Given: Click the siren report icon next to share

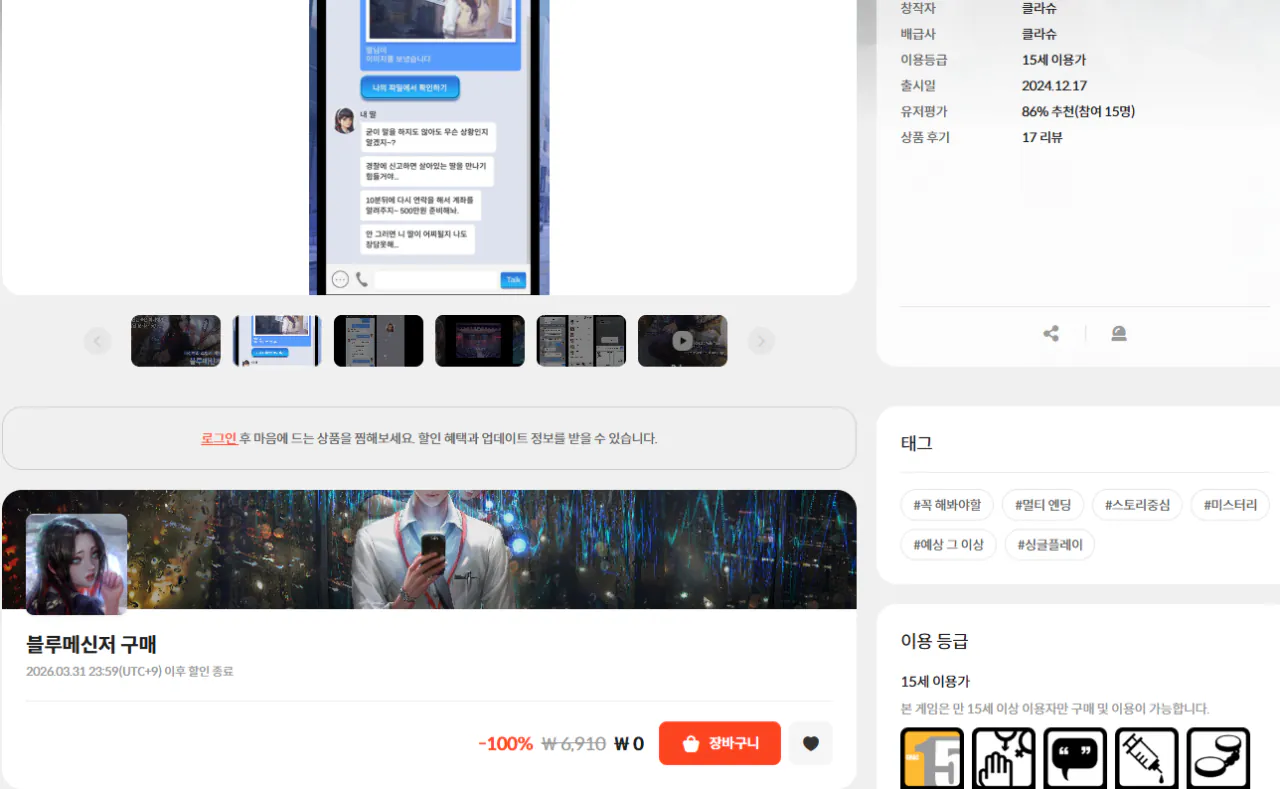Looking at the screenshot, I should [x=1118, y=333].
